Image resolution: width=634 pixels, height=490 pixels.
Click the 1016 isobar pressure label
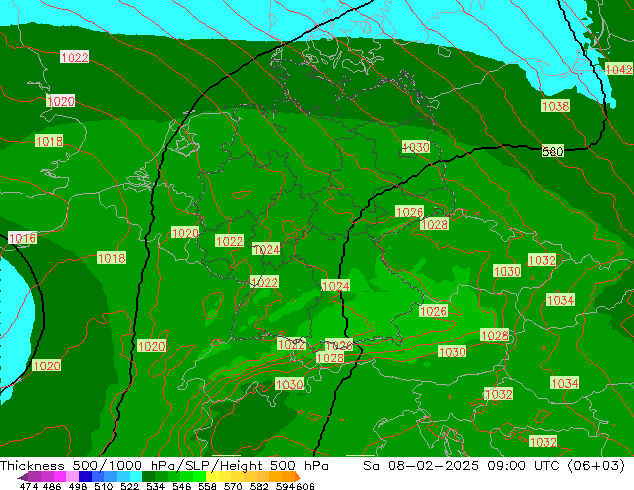point(23,238)
